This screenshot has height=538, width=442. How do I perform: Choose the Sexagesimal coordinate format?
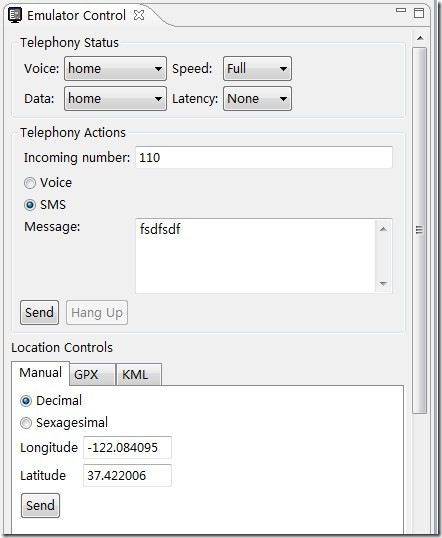26,423
